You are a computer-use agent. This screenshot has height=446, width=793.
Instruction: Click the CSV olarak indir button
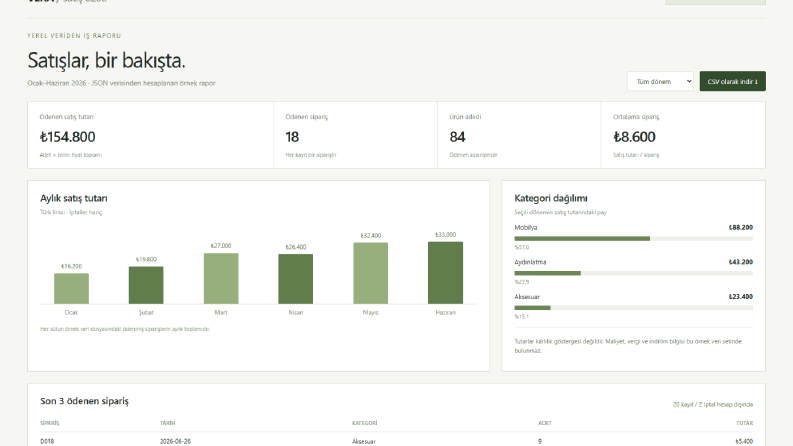(x=732, y=81)
